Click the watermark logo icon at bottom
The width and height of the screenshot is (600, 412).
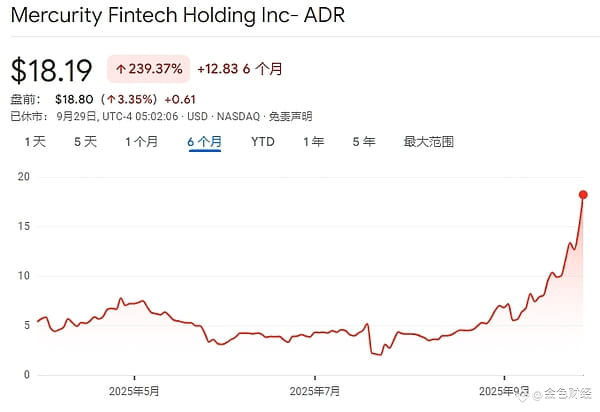[x=522, y=396]
